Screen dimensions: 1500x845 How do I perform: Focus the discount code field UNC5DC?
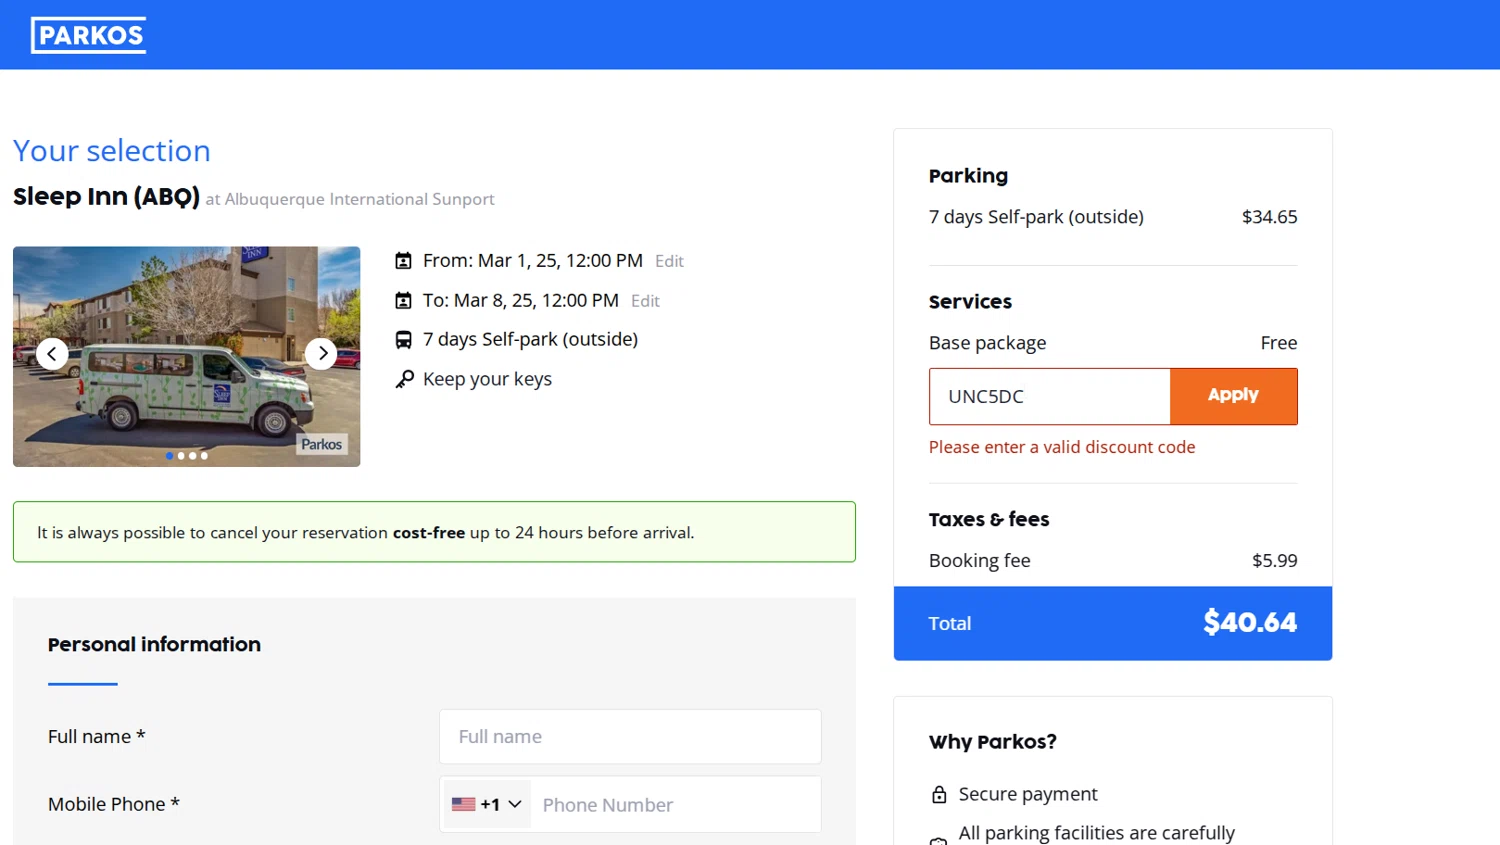[1049, 396]
